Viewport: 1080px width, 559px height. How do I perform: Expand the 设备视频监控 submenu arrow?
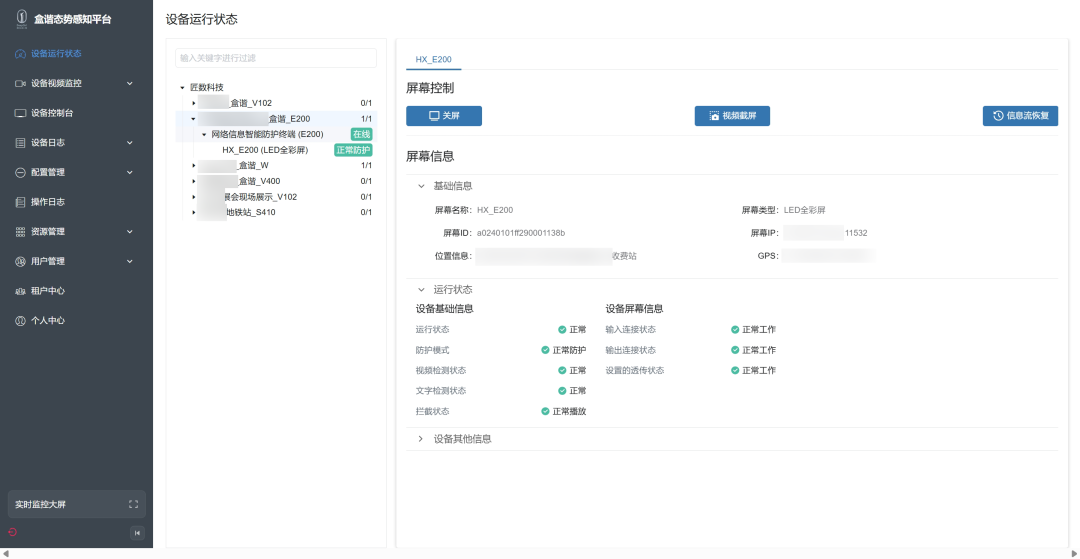(x=129, y=83)
